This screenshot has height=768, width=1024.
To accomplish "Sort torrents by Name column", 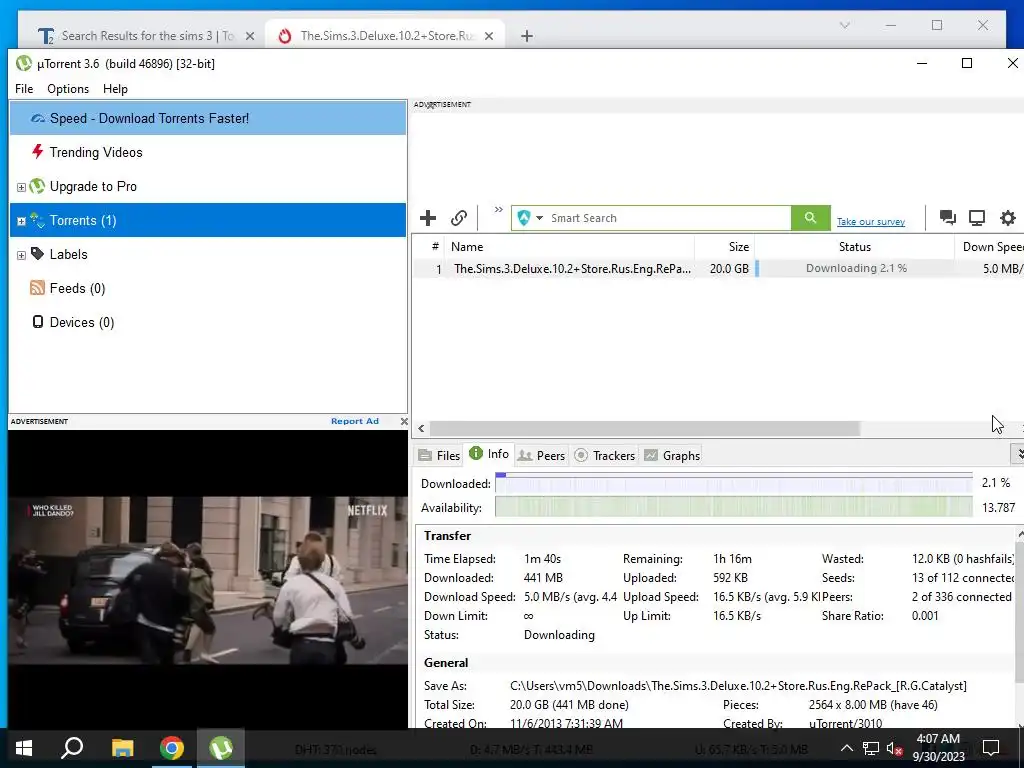I will 569,247.
